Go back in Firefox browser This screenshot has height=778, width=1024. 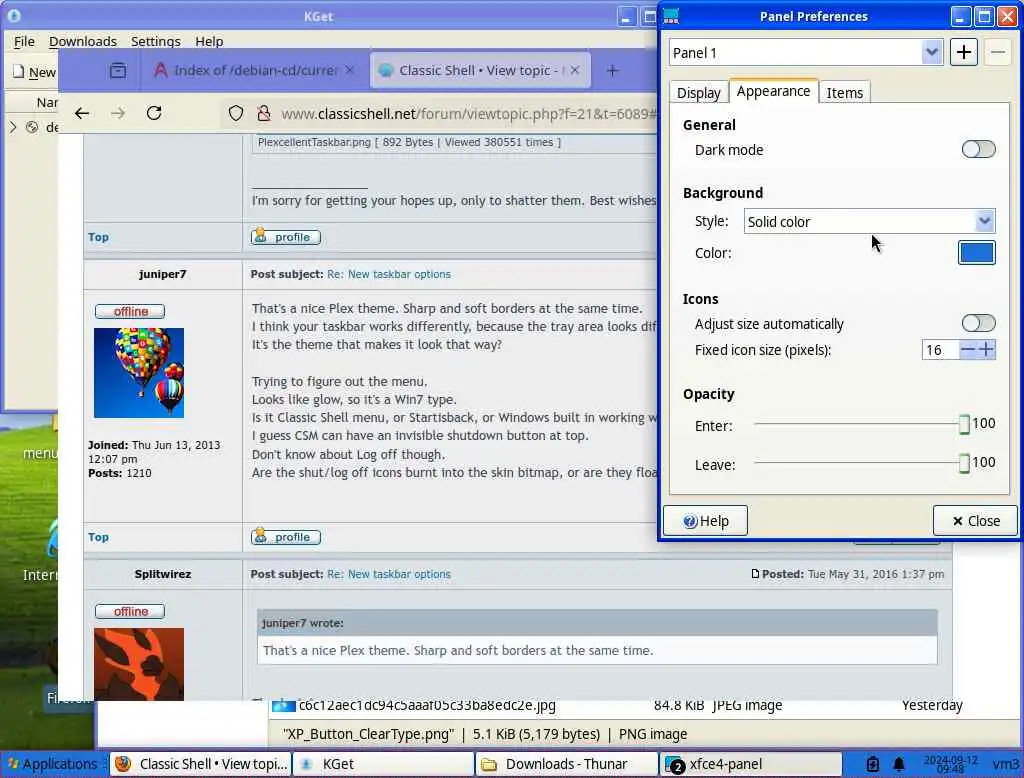point(82,113)
